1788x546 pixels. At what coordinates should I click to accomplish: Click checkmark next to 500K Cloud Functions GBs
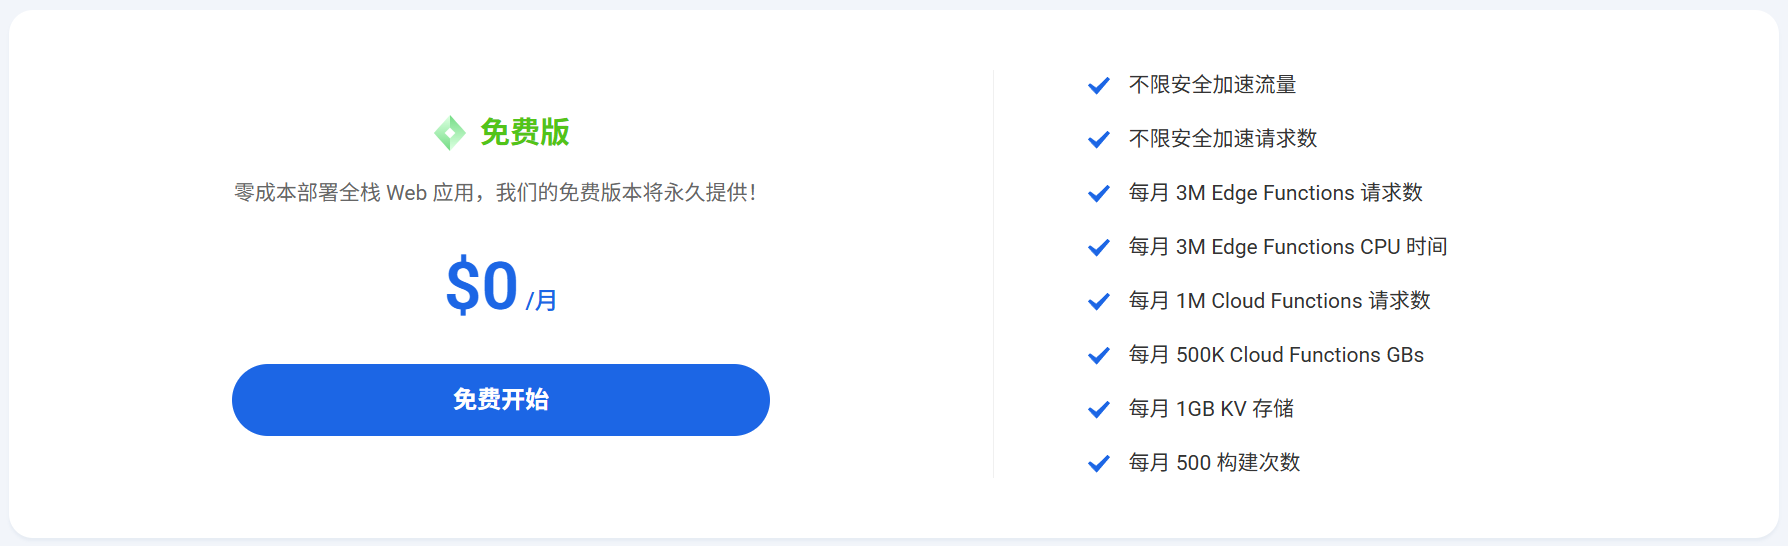[x=1098, y=356]
